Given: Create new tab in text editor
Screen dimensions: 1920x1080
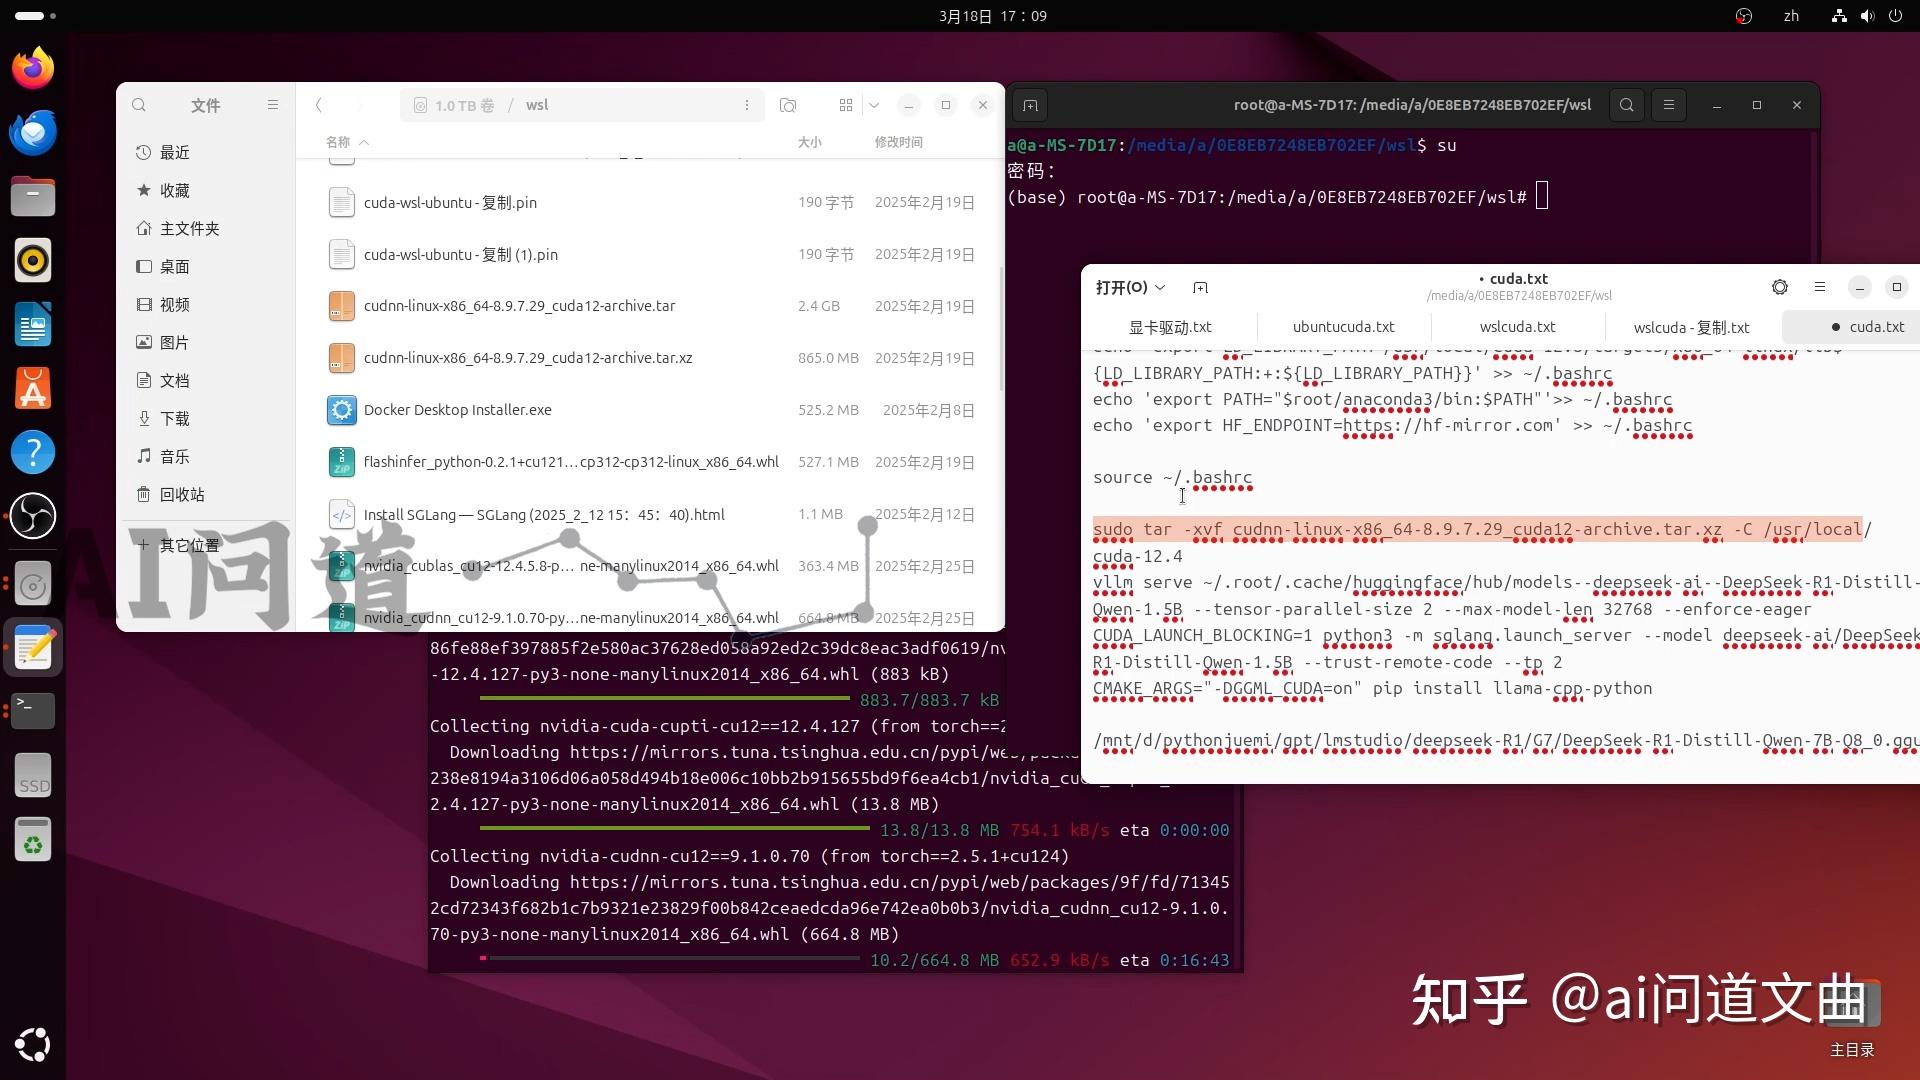Looking at the screenshot, I should [x=1200, y=287].
